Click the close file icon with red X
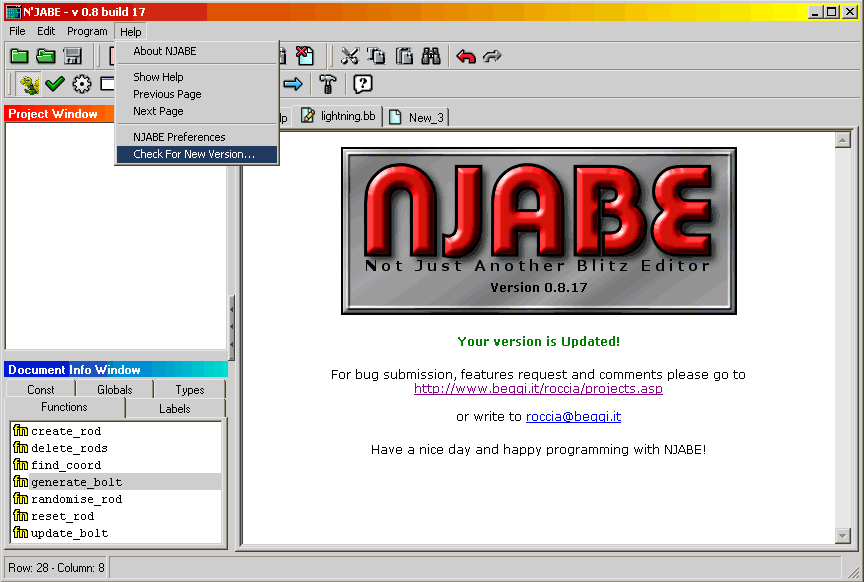The width and height of the screenshot is (864, 582). point(305,56)
